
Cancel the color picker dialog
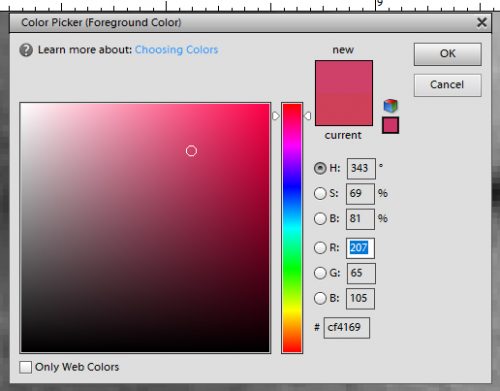pyautogui.click(x=448, y=85)
